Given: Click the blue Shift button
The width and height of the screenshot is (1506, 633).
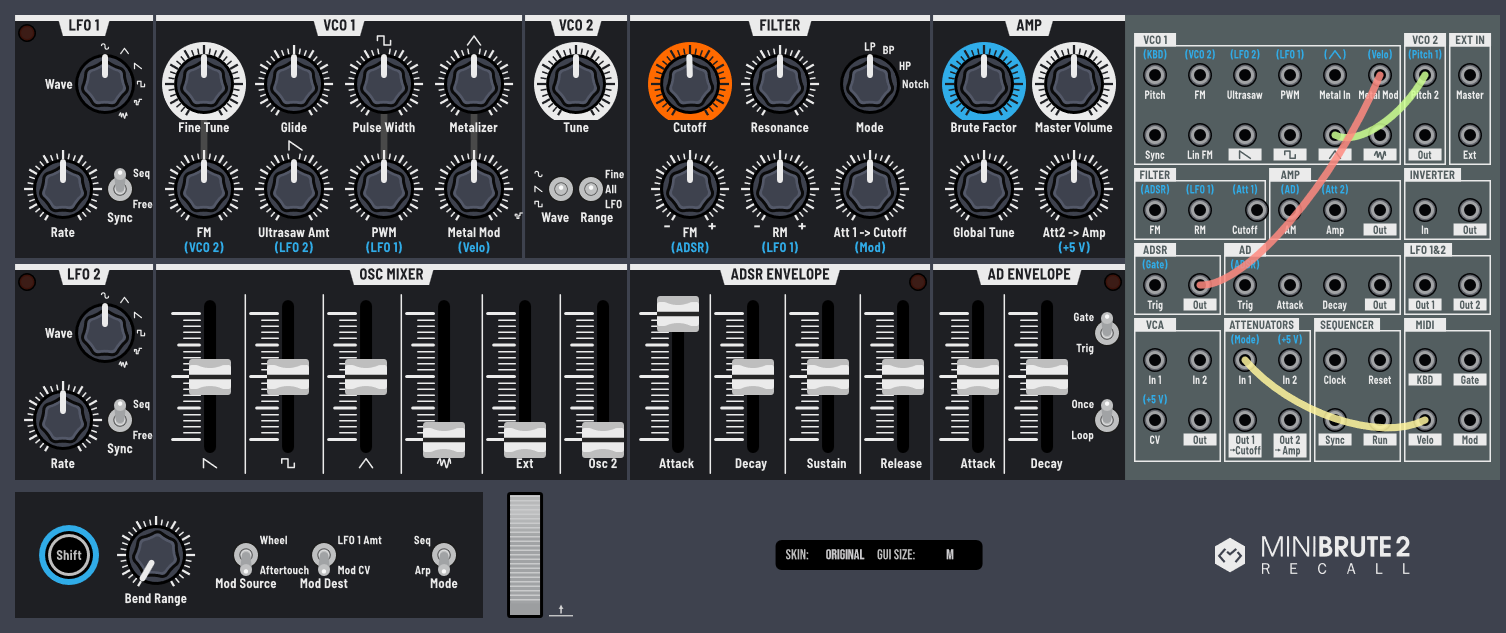Looking at the screenshot, I should click(x=69, y=555).
